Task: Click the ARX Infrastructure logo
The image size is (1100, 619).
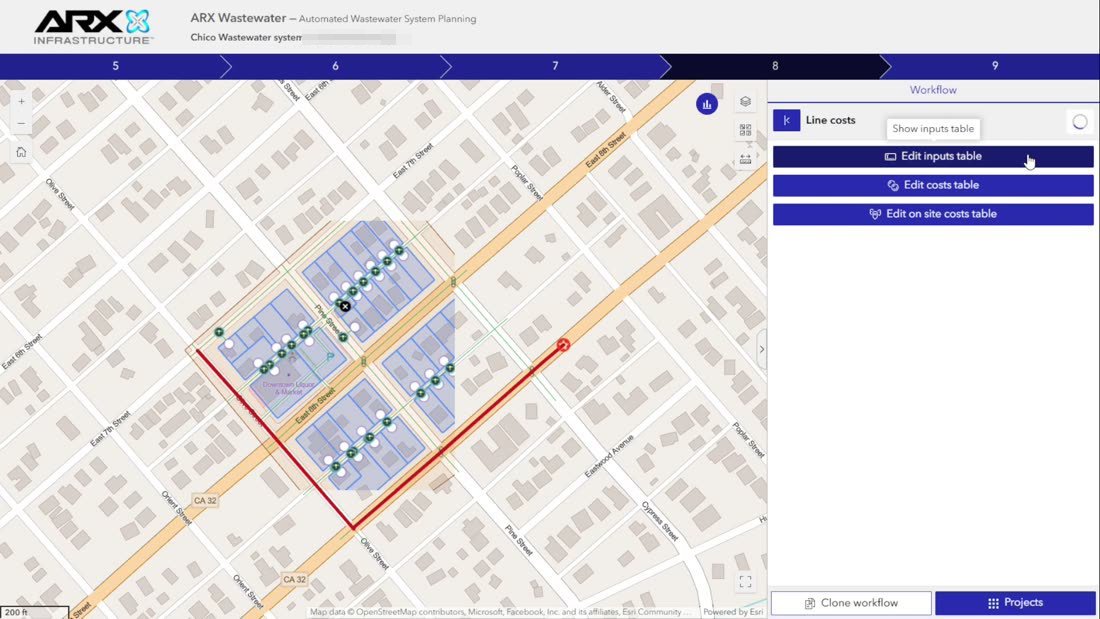Action: point(93,27)
